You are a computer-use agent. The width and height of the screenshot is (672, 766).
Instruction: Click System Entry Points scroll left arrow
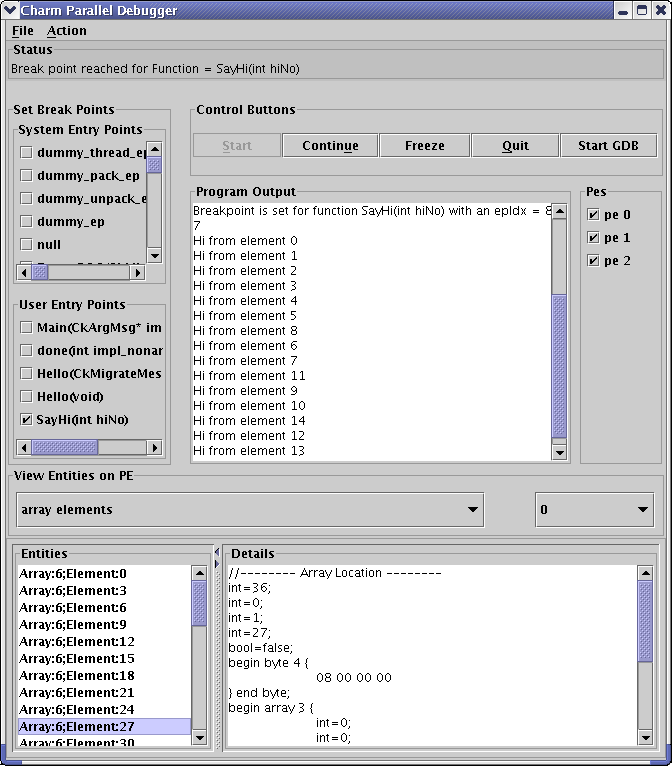click(x=24, y=273)
